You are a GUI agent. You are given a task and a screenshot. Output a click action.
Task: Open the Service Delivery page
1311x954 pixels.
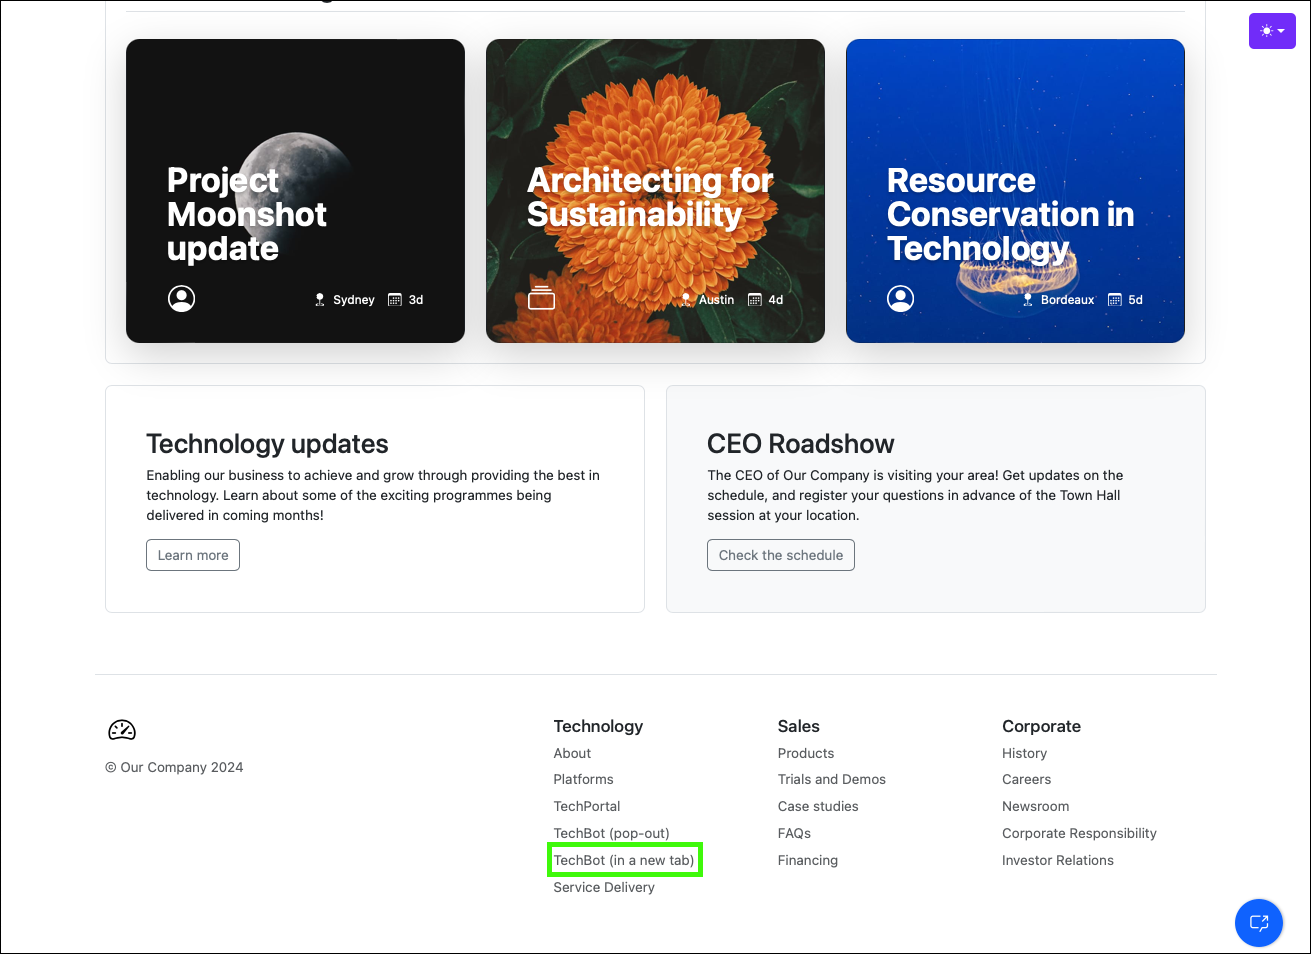604,887
